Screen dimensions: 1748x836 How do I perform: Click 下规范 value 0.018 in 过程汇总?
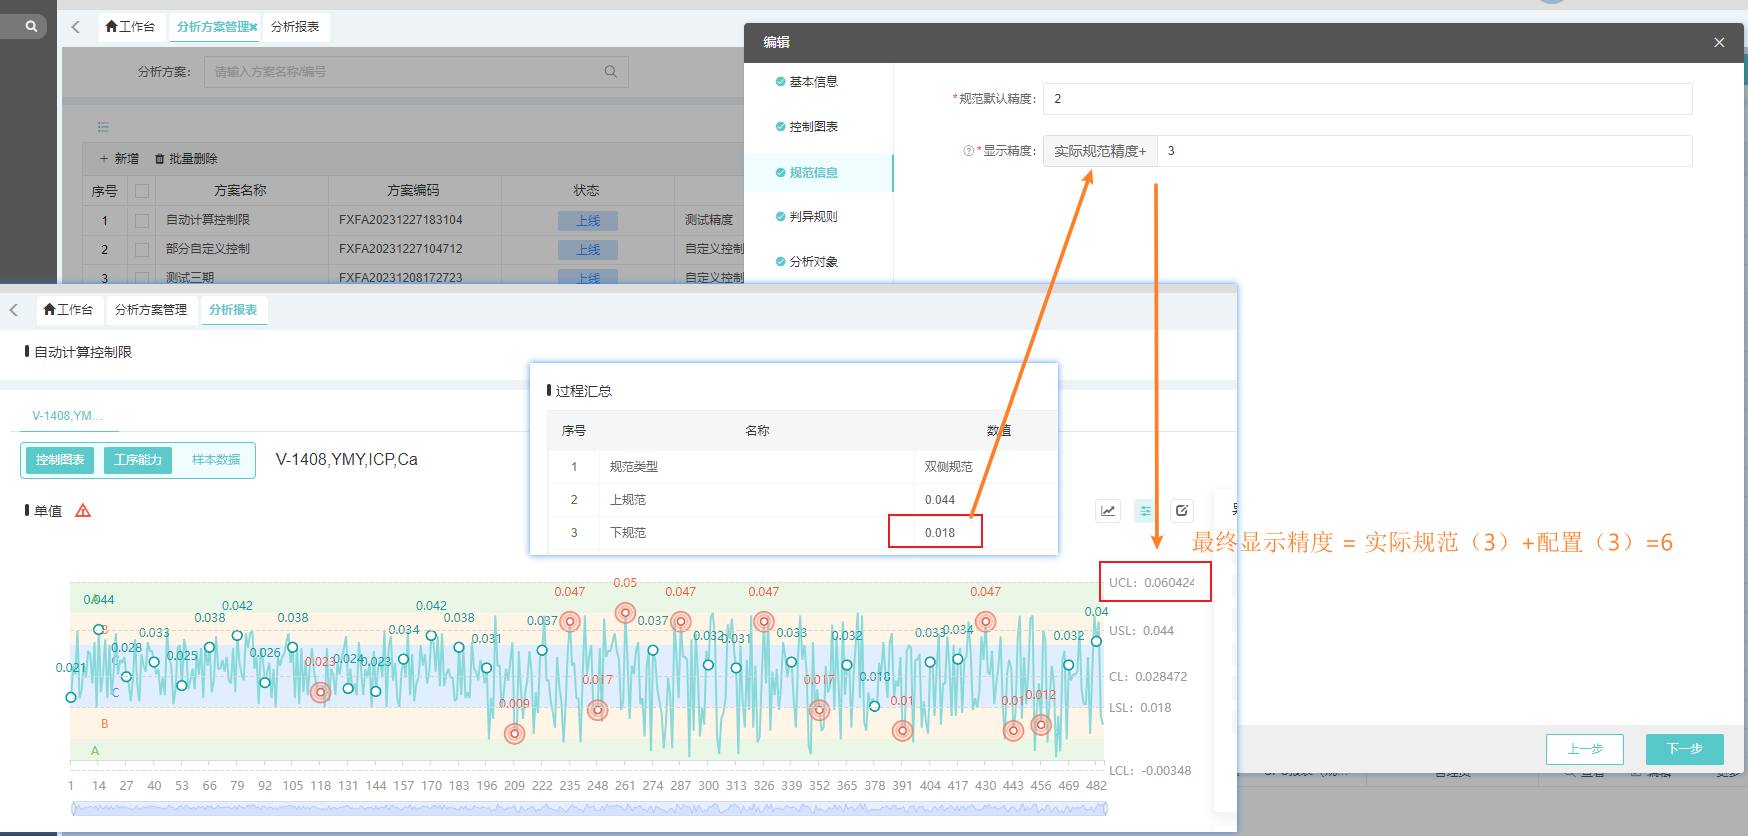(940, 533)
